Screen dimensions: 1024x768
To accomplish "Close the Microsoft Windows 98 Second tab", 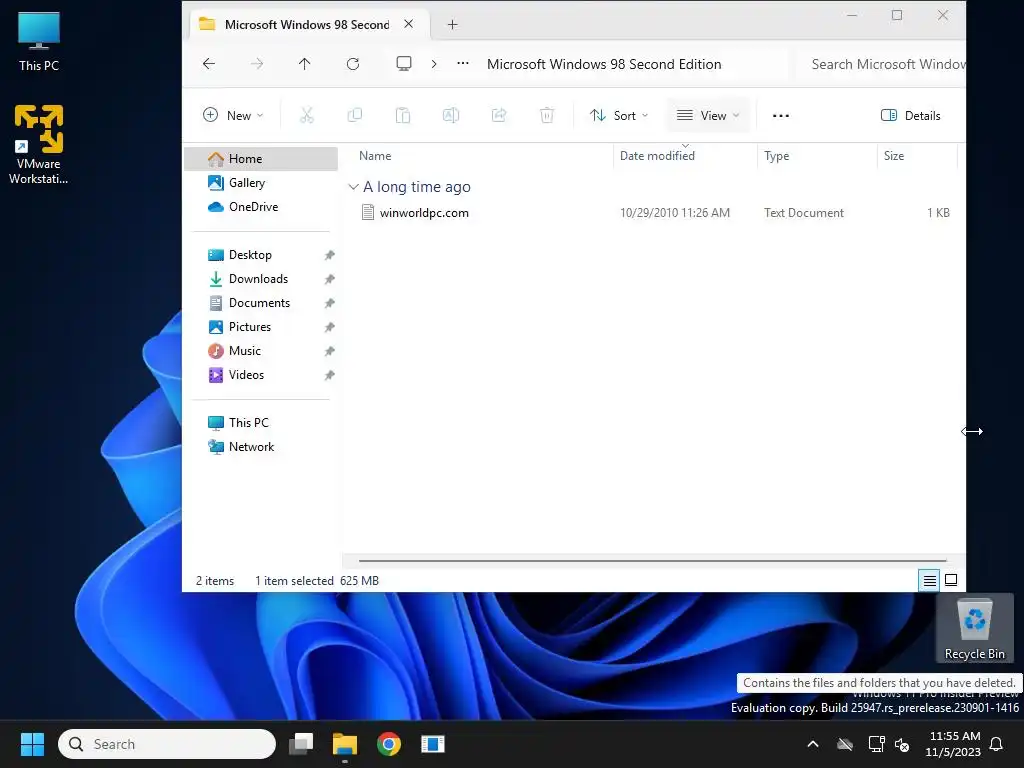I will click(x=408, y=24).
